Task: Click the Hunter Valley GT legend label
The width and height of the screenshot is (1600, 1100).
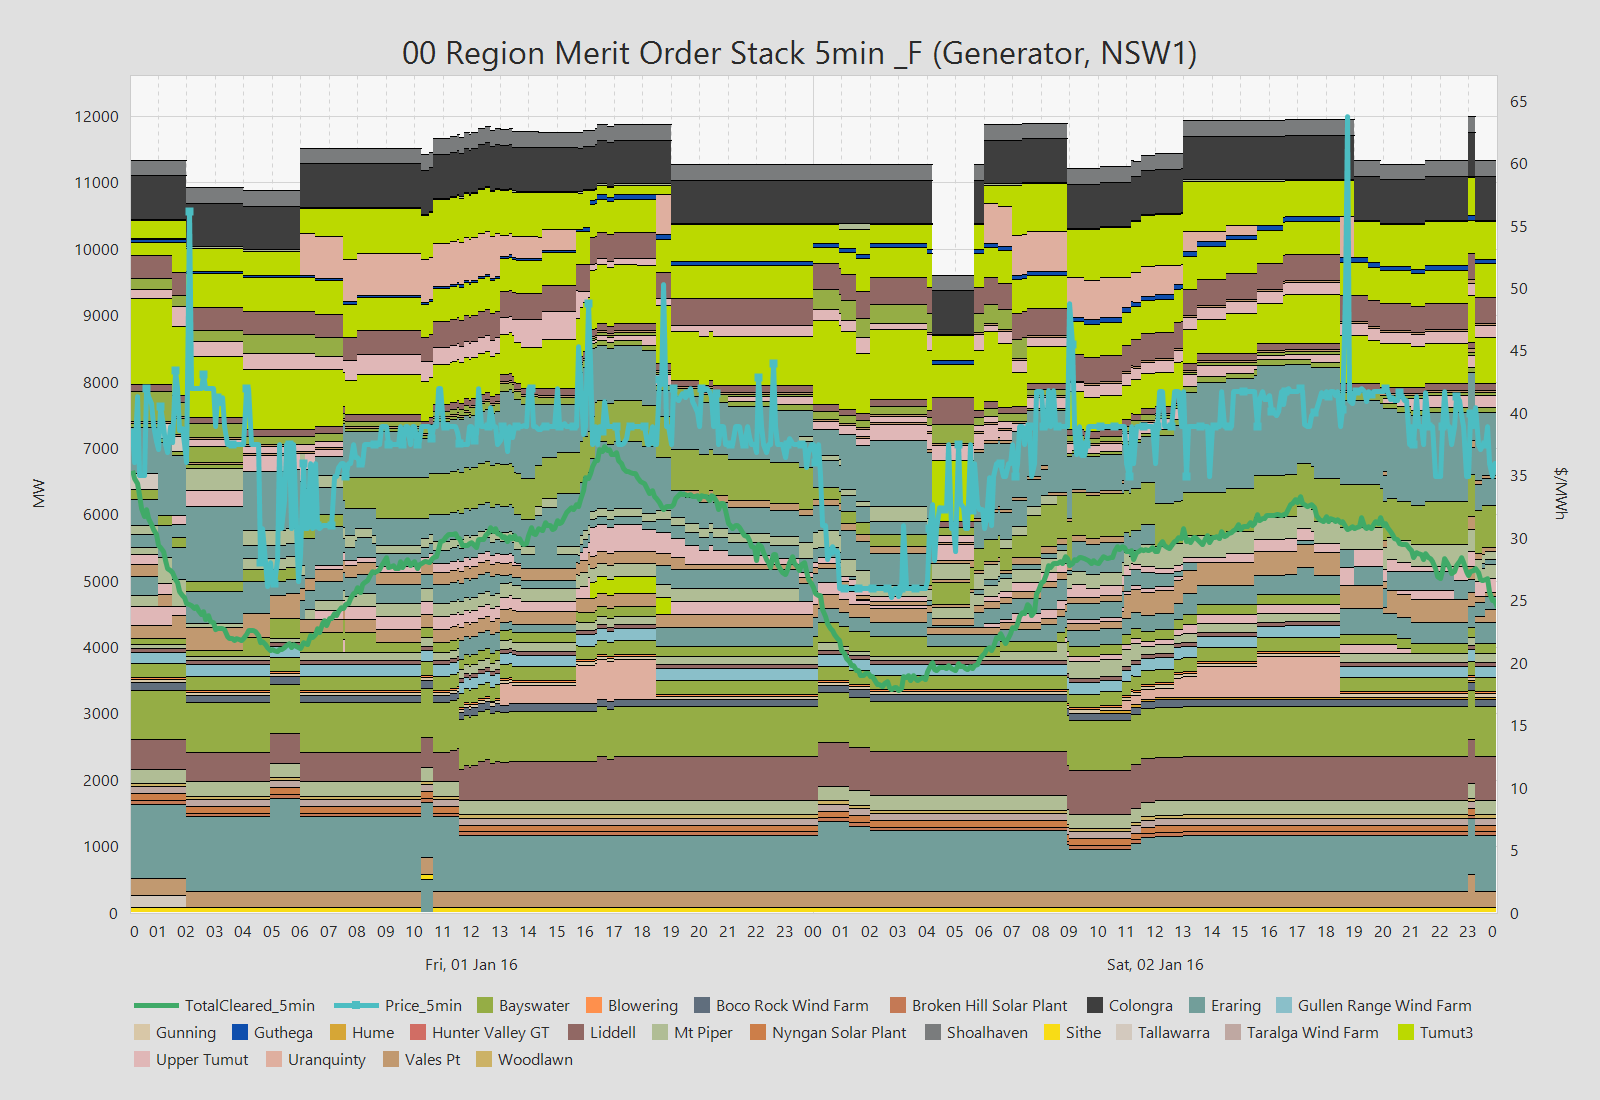Action: pyautogui.click(x=490, y=1032)
